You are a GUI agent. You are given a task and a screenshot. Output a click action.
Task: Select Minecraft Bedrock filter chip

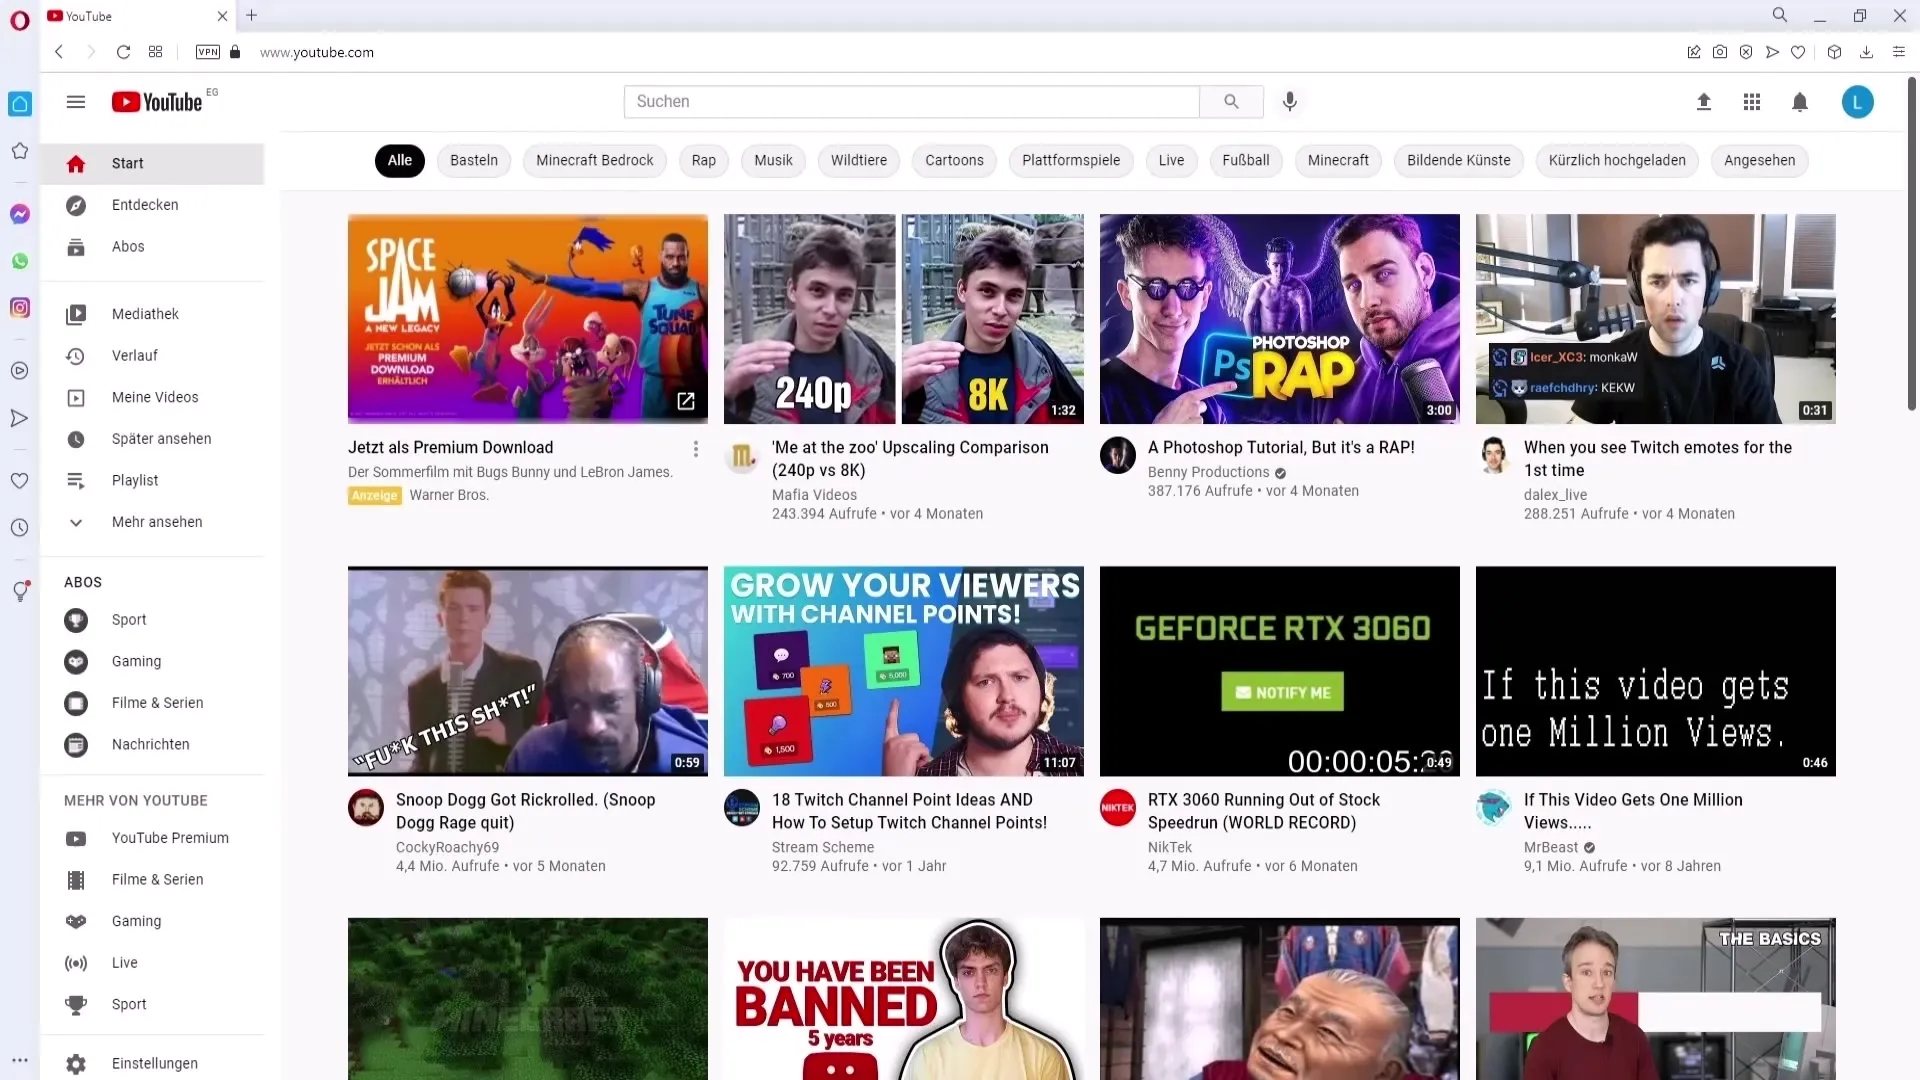tap(595, 160)
